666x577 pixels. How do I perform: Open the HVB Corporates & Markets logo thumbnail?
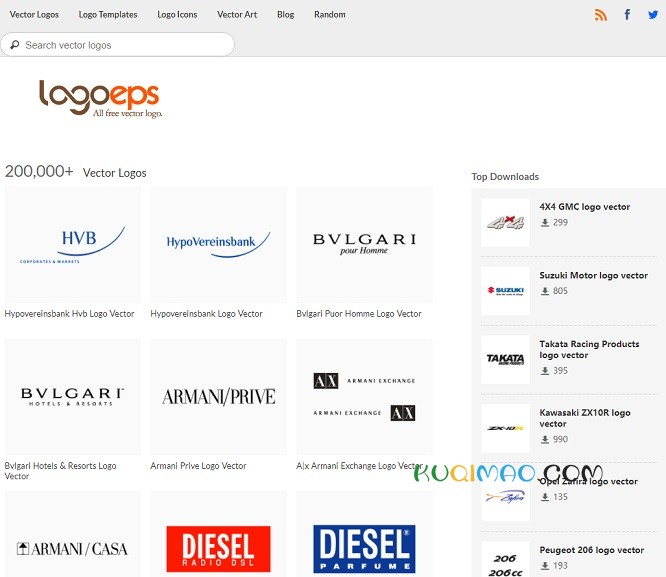click(73, 245)
